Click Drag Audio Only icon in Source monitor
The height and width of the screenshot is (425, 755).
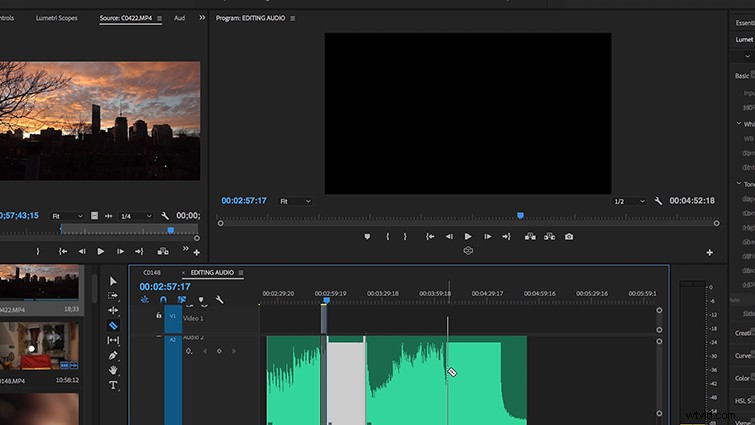(x=109, y=216)
